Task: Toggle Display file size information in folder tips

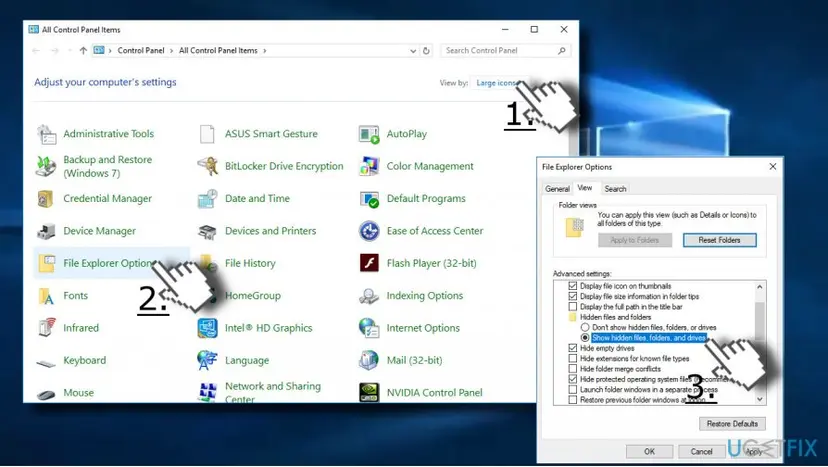Action: (x=572, y=296)
